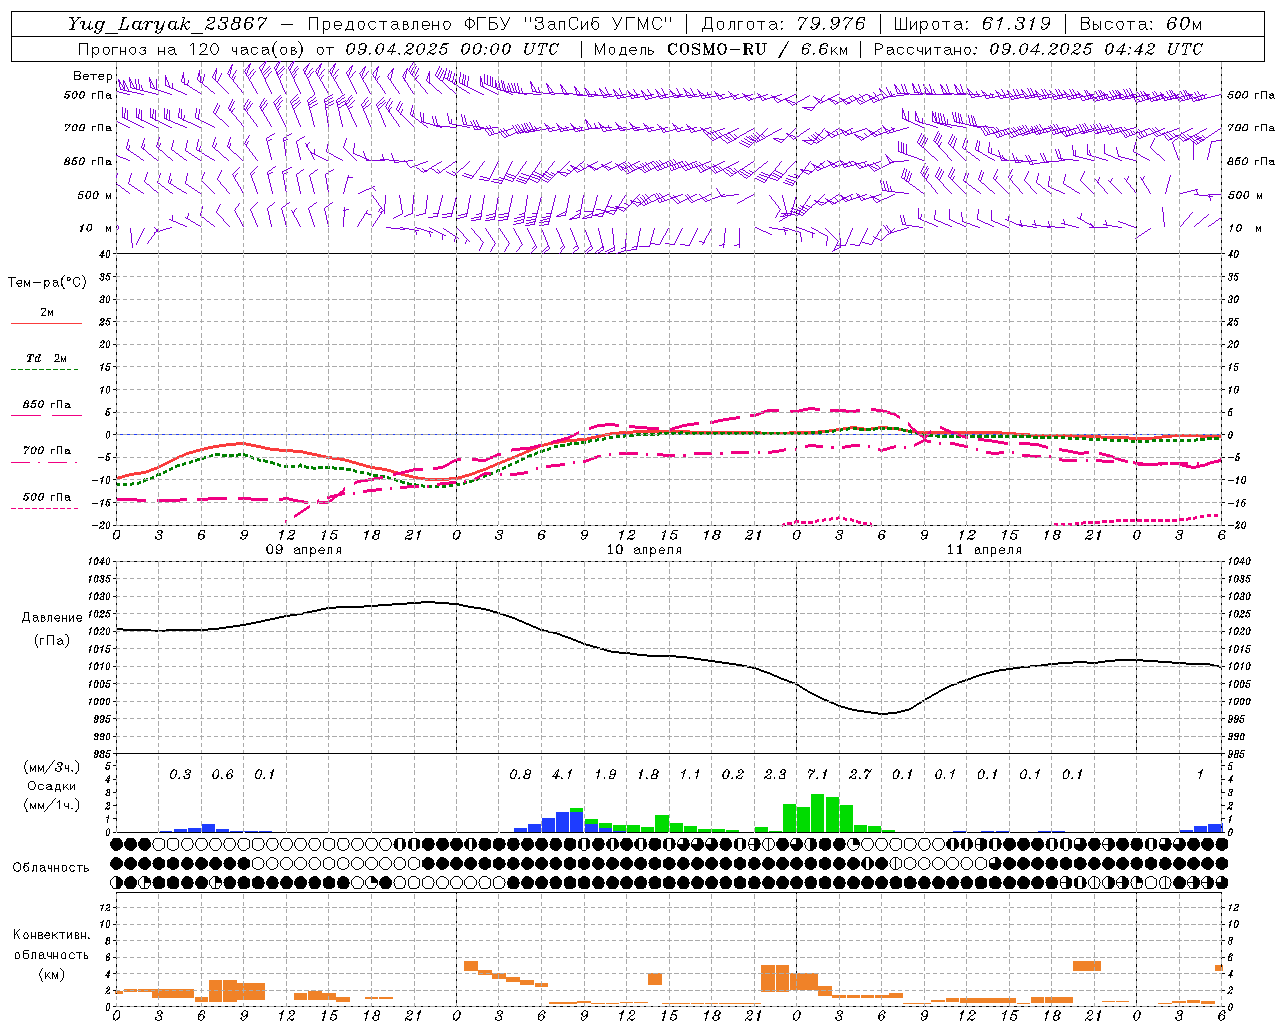This screenshot has height=1024, width=1280.
Task: Click the model label COSMO-RU / 6.6км
Action: tap(757, 49)
